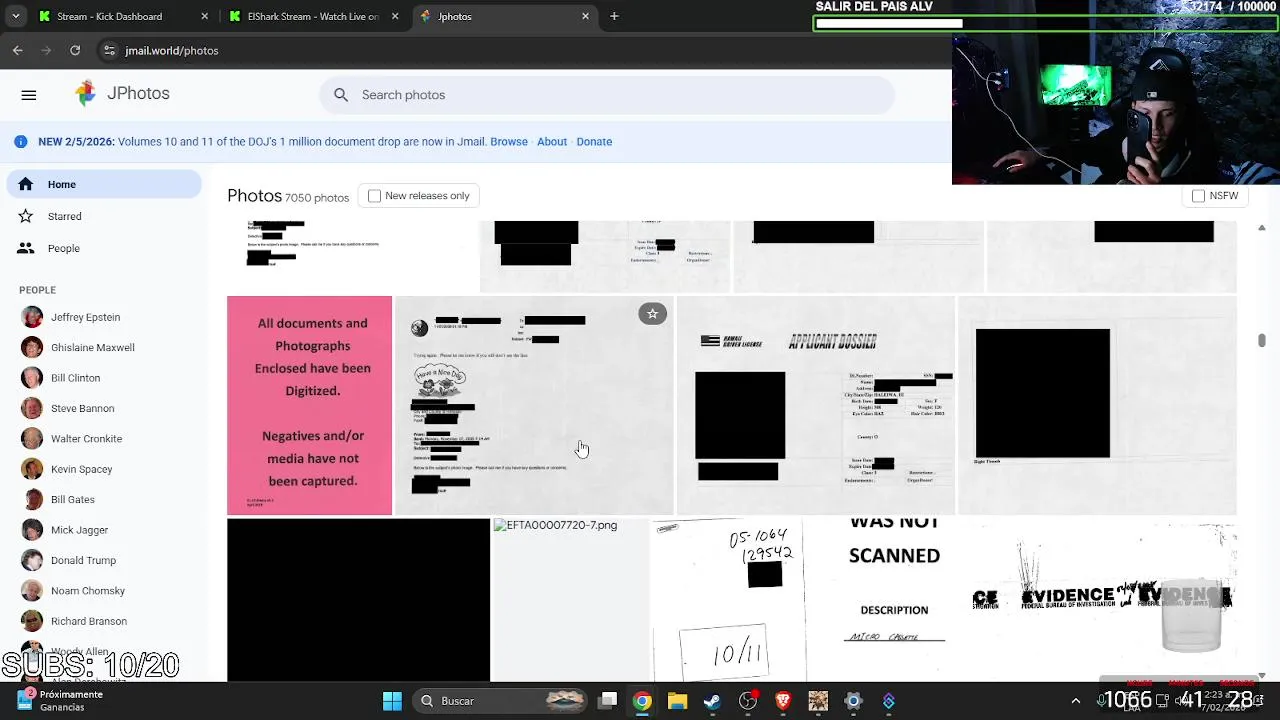Open the EFTA00007720-7.png thumbnail
The image size is (1280, 720).
coord(570,600)
